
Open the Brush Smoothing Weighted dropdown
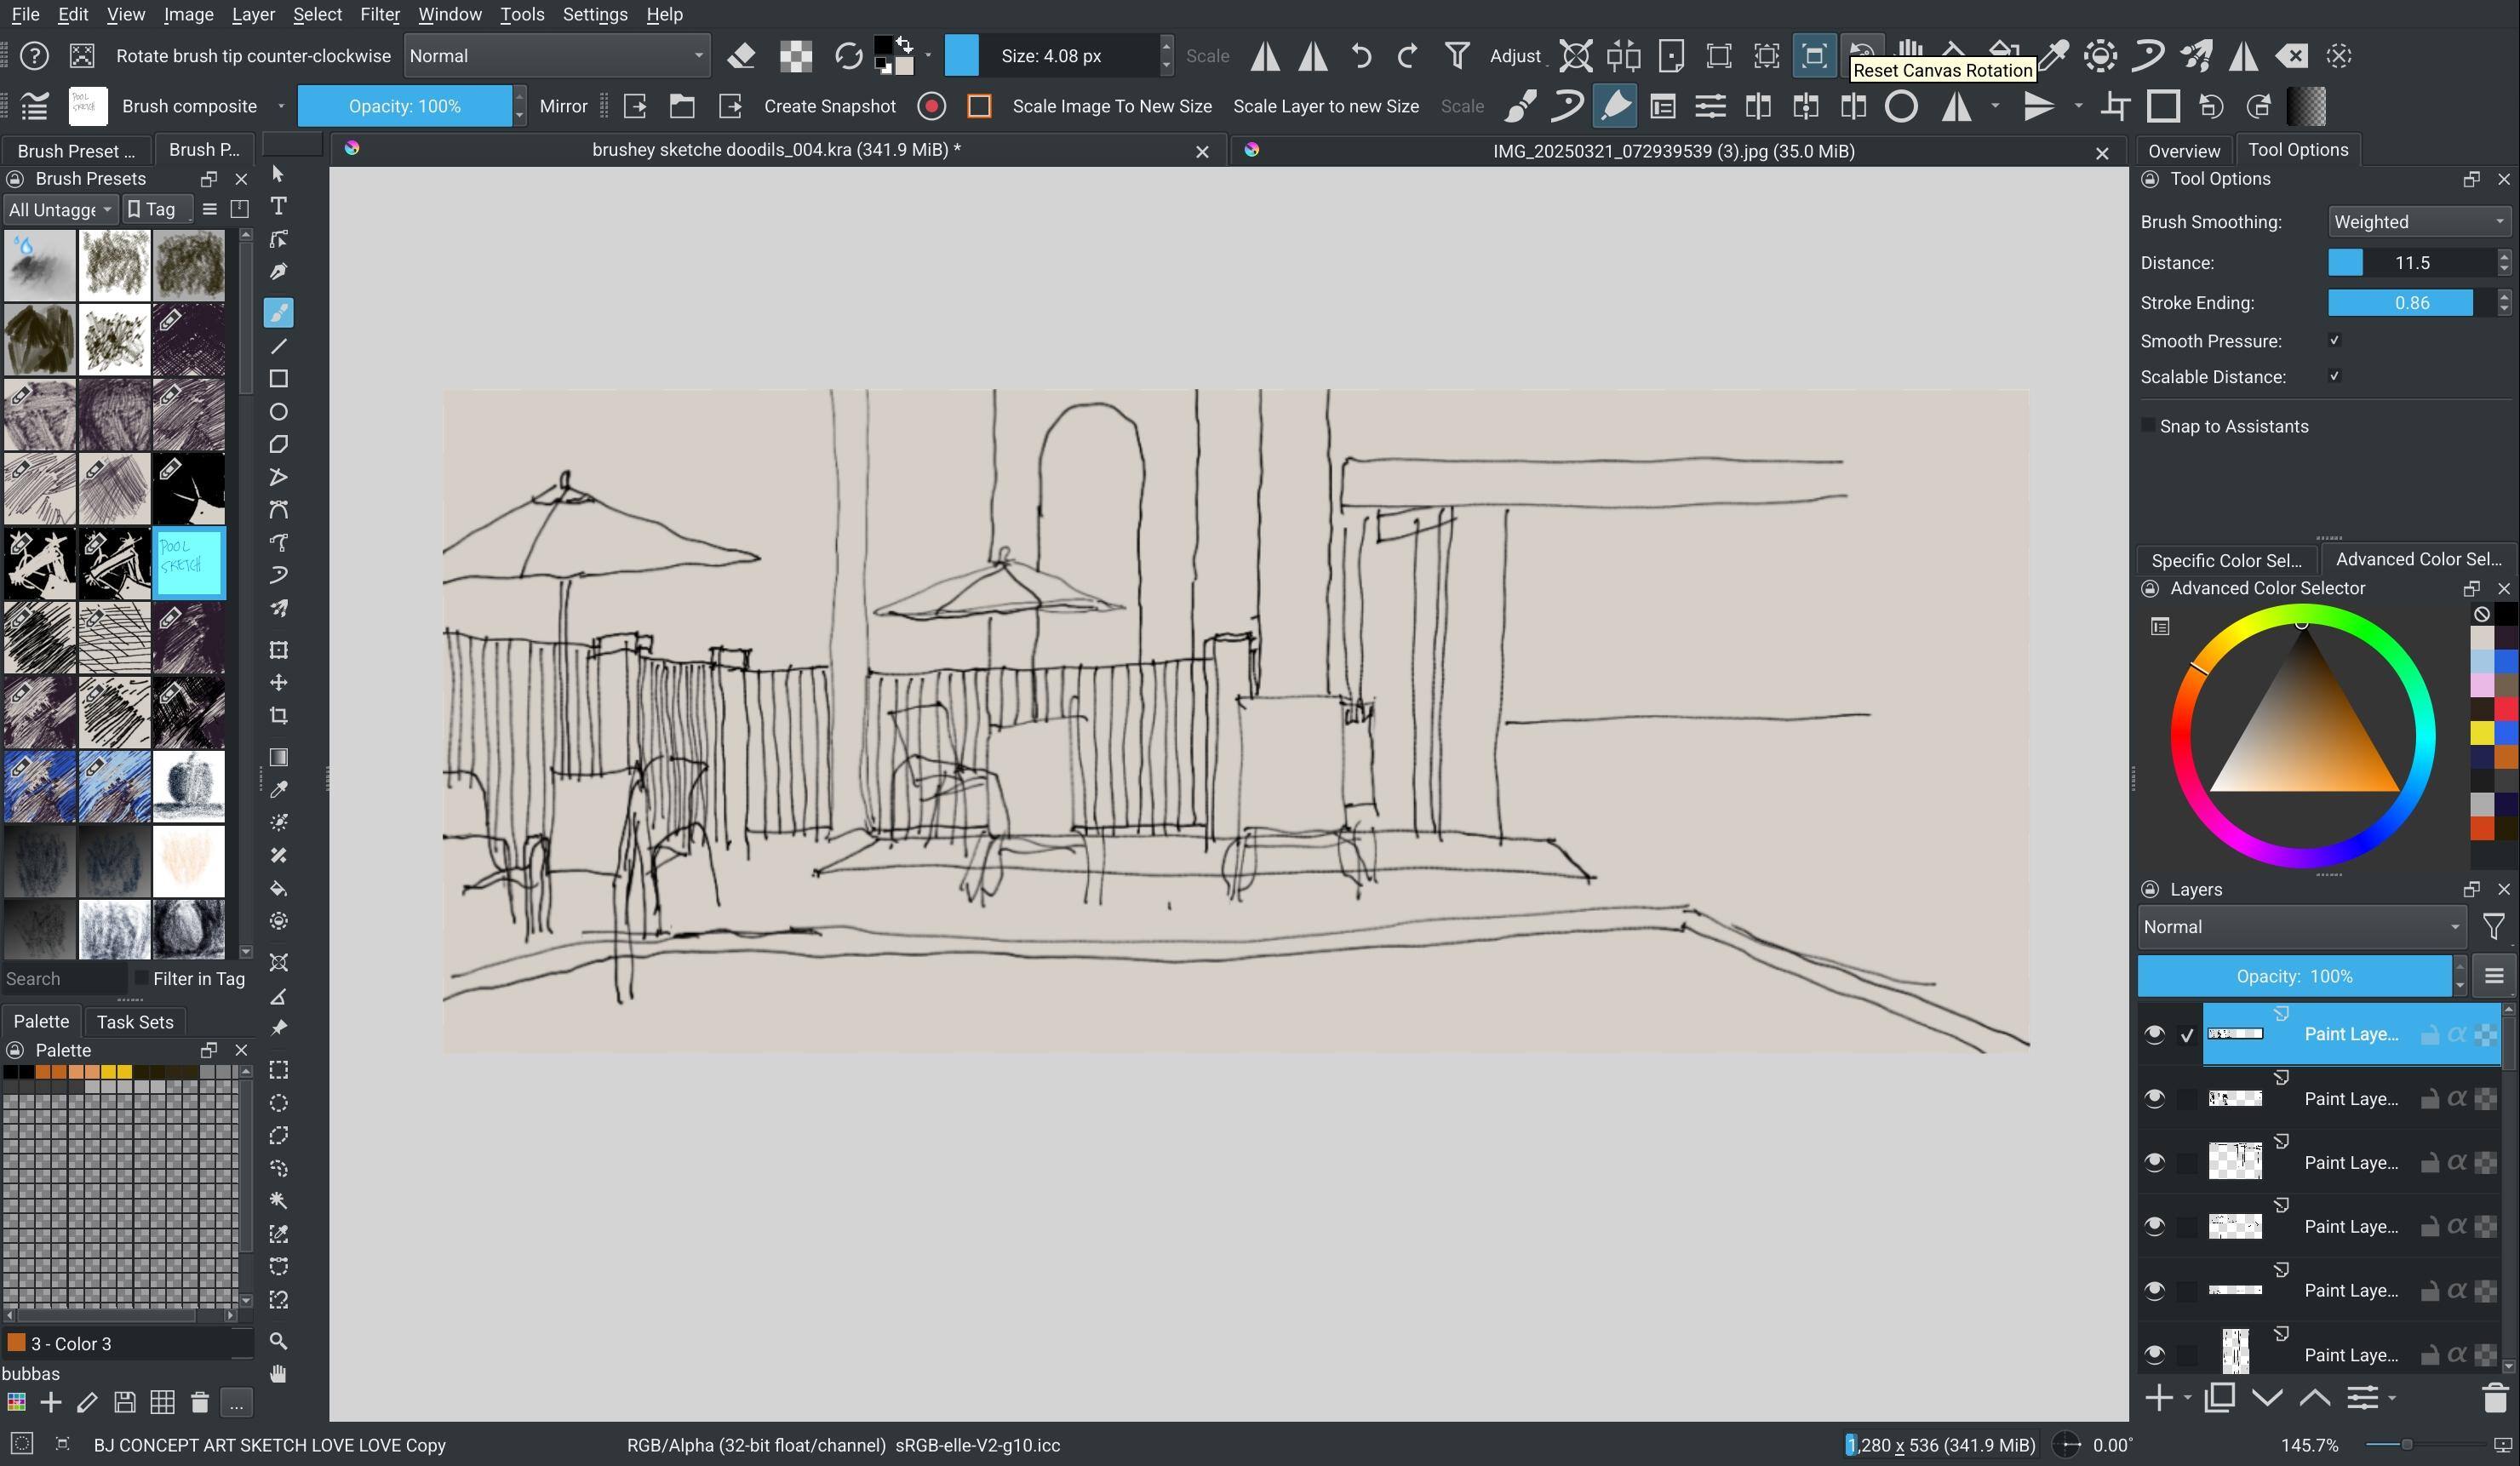click(x=2419, y=222)
